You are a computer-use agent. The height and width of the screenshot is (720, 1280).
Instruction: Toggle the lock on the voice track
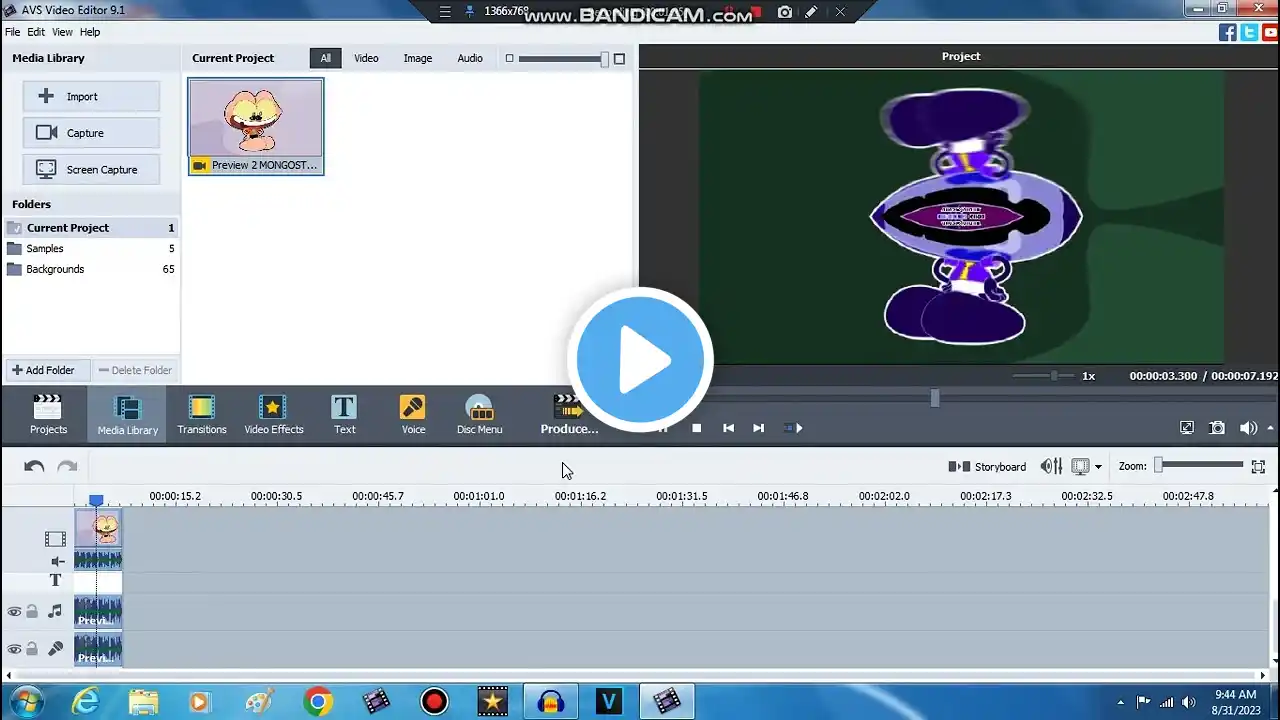pyautogui.click(x=32, y=649)
